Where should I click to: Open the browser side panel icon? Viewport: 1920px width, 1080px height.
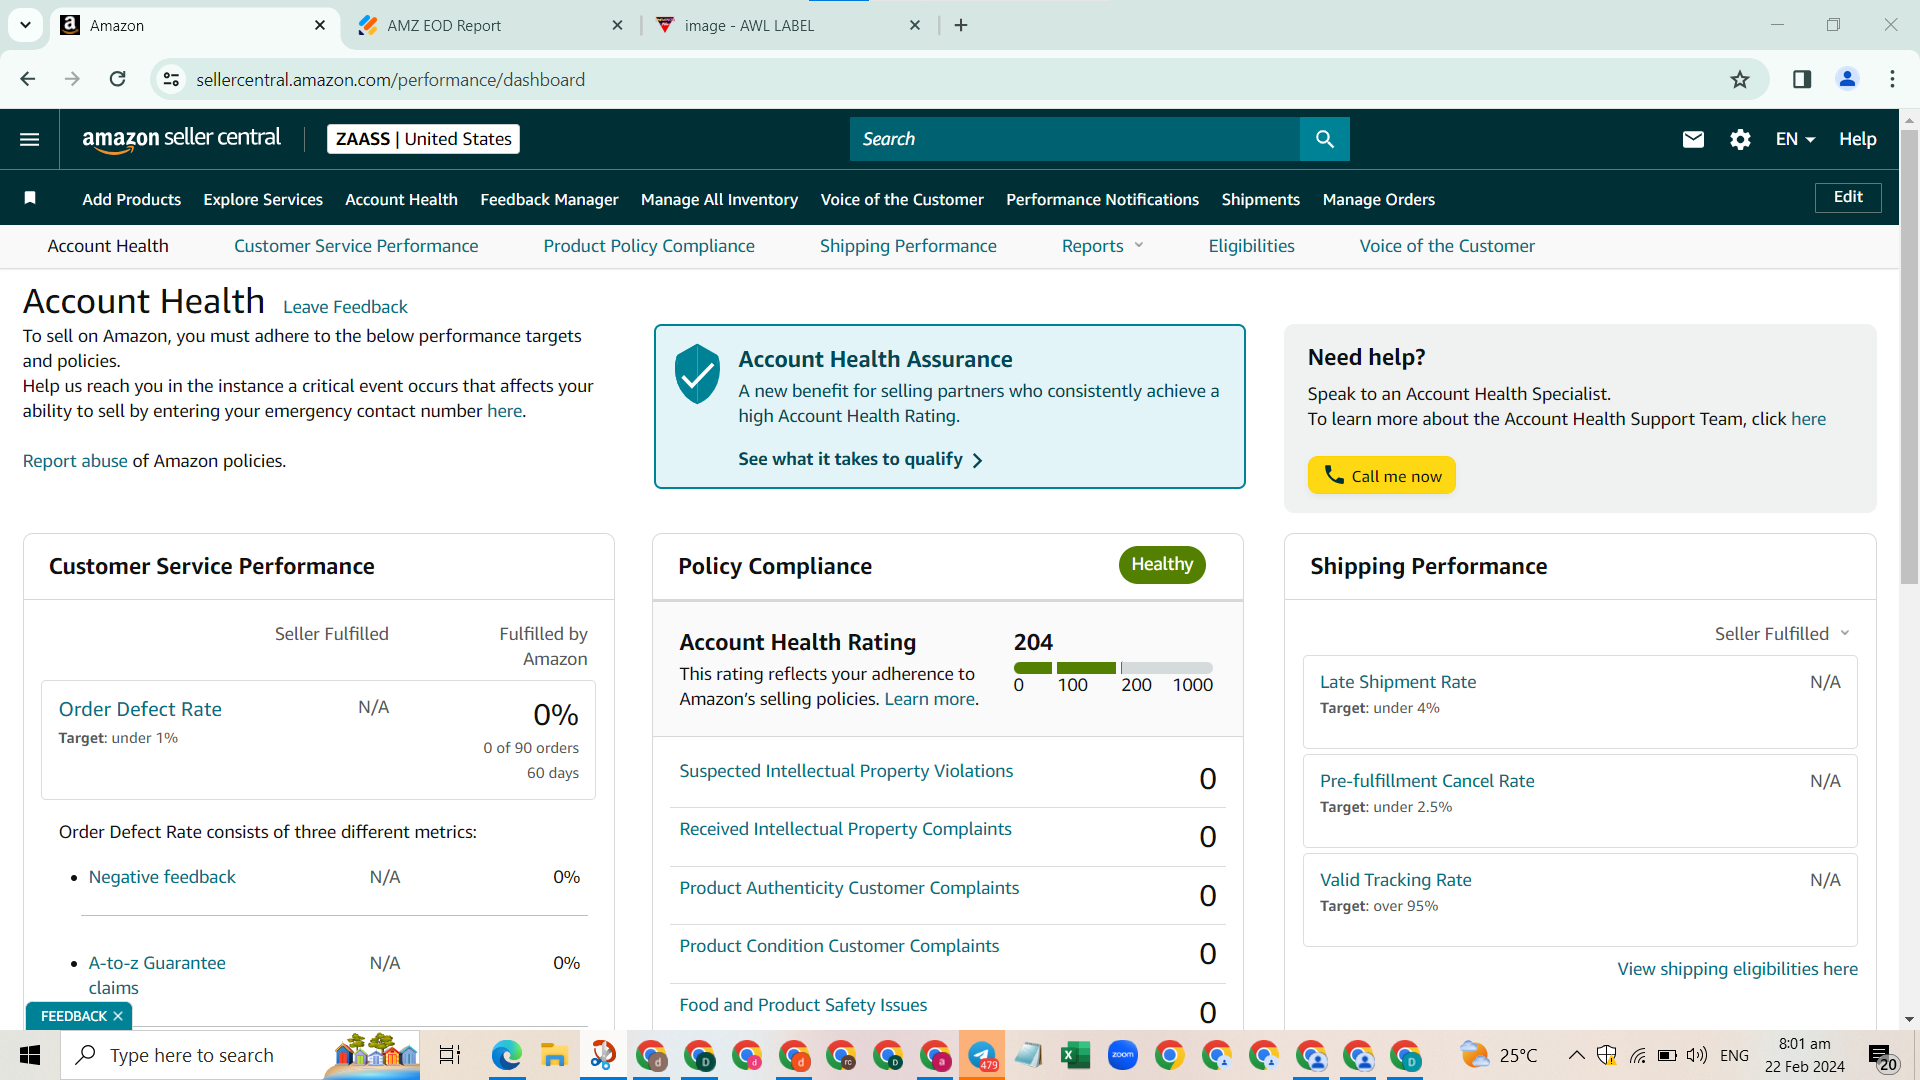pyautogui.click(x=1802, y=79)
